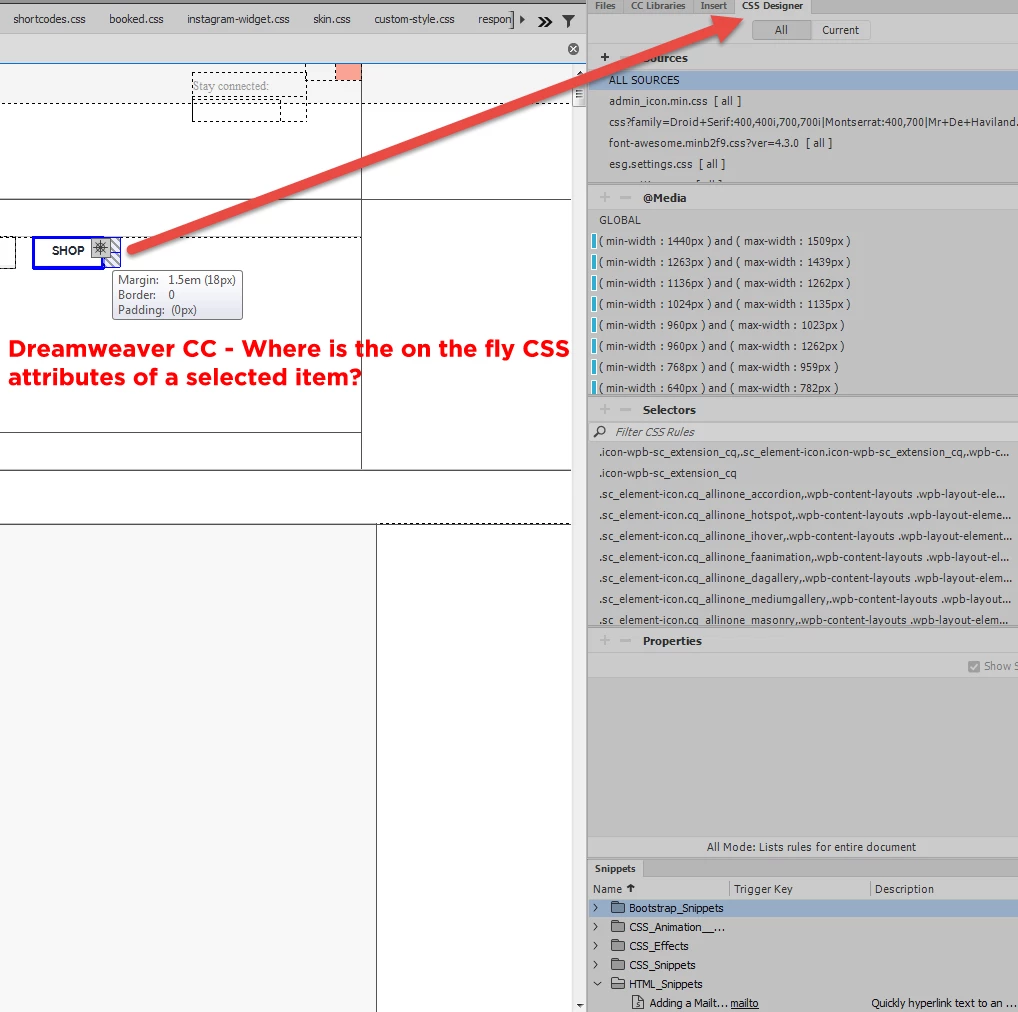Add a property with Properties plus icon
1018x1012 pixels.
click(x=605, y=640)
